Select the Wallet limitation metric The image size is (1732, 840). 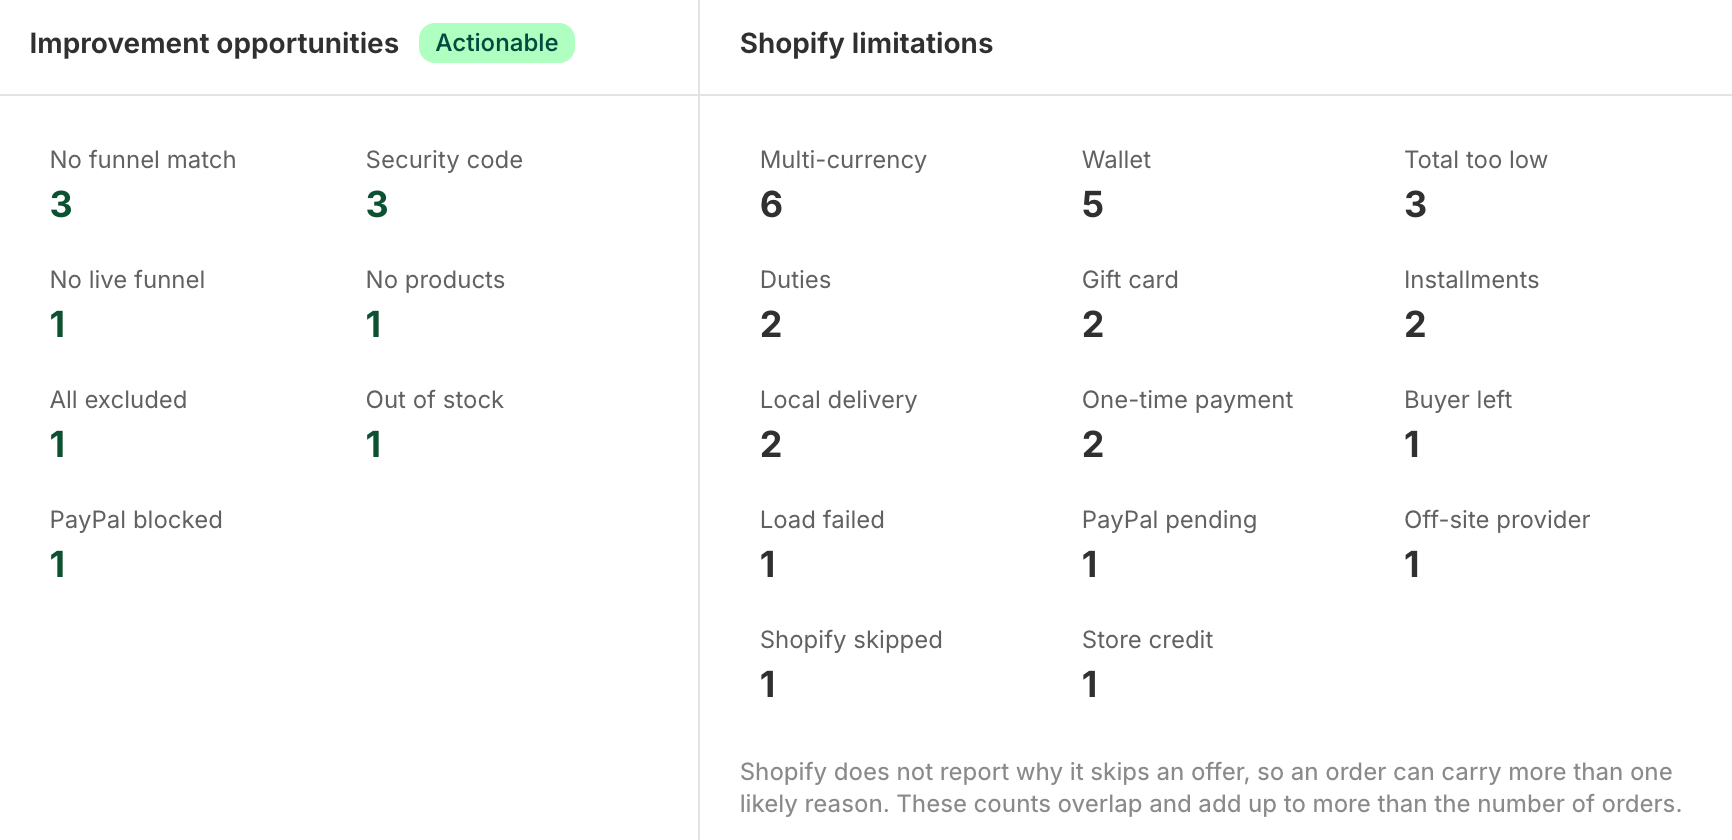click(1116, 184)
